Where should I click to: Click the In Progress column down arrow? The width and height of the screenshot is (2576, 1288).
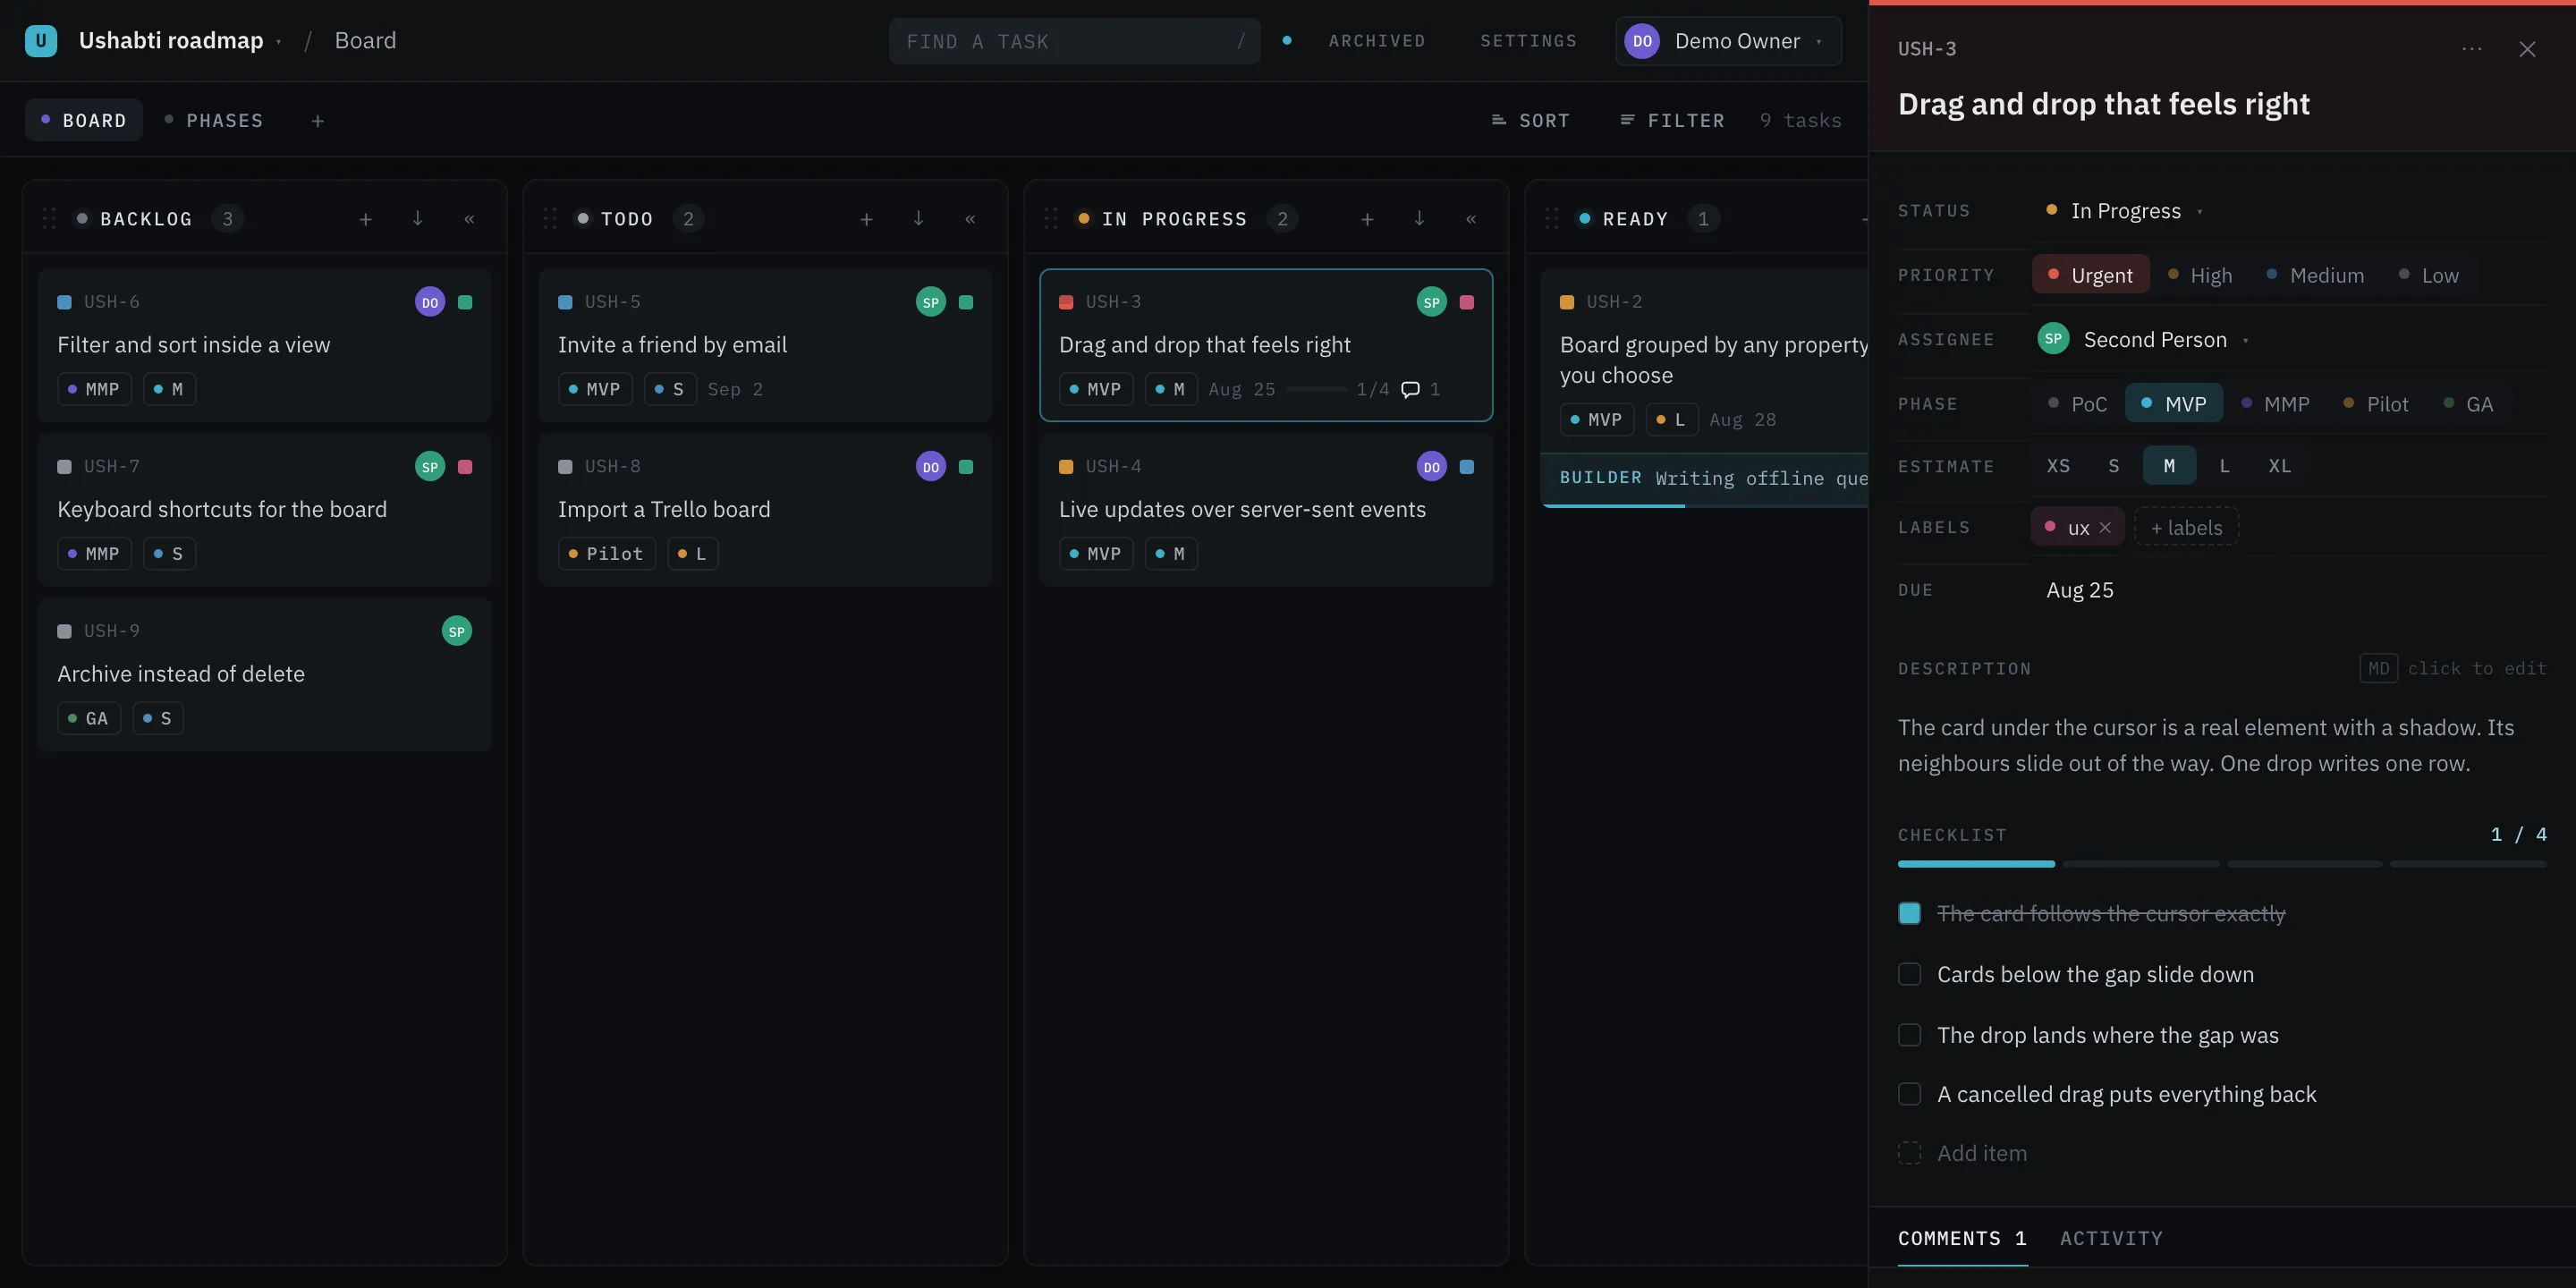click(1419, 219)
